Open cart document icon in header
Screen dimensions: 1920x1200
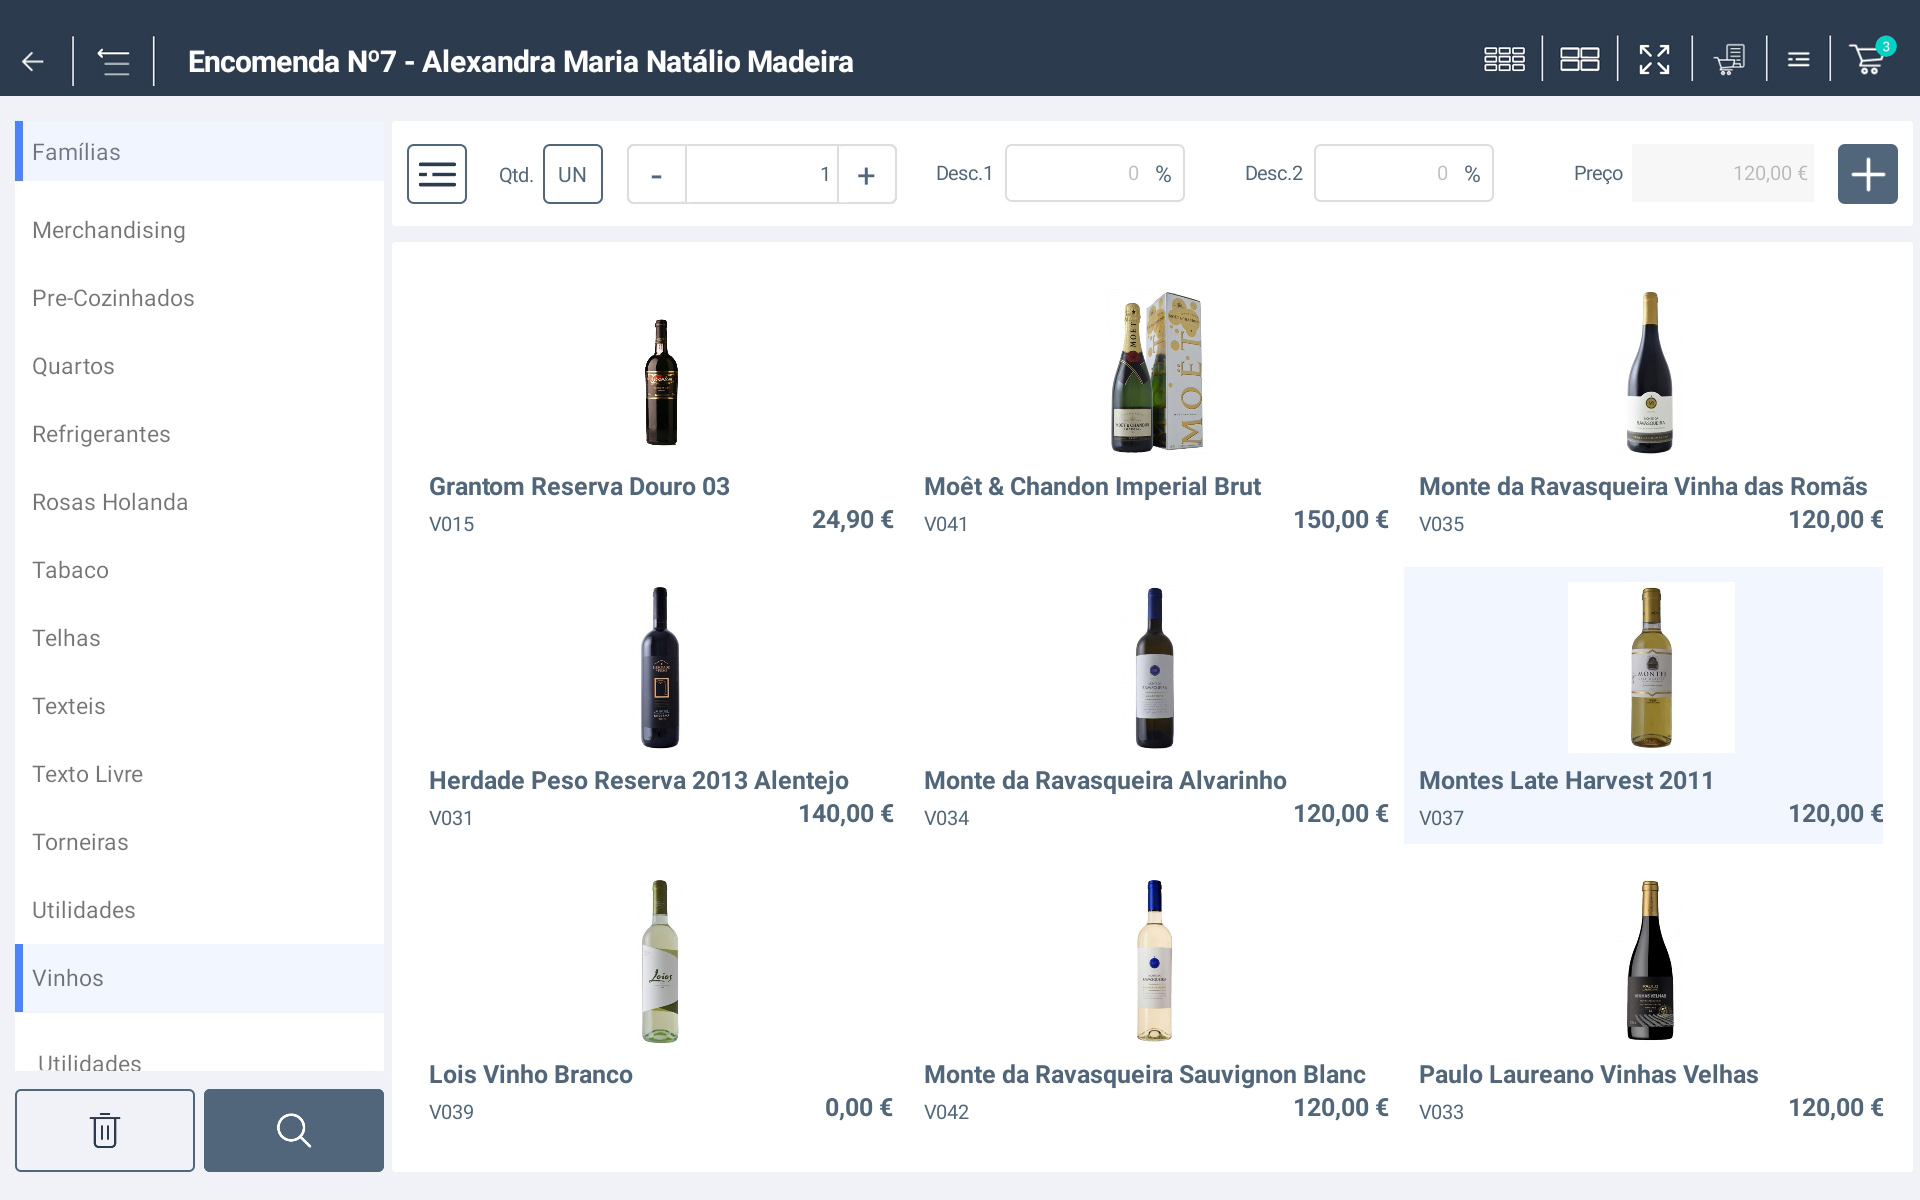point(1729,60)
